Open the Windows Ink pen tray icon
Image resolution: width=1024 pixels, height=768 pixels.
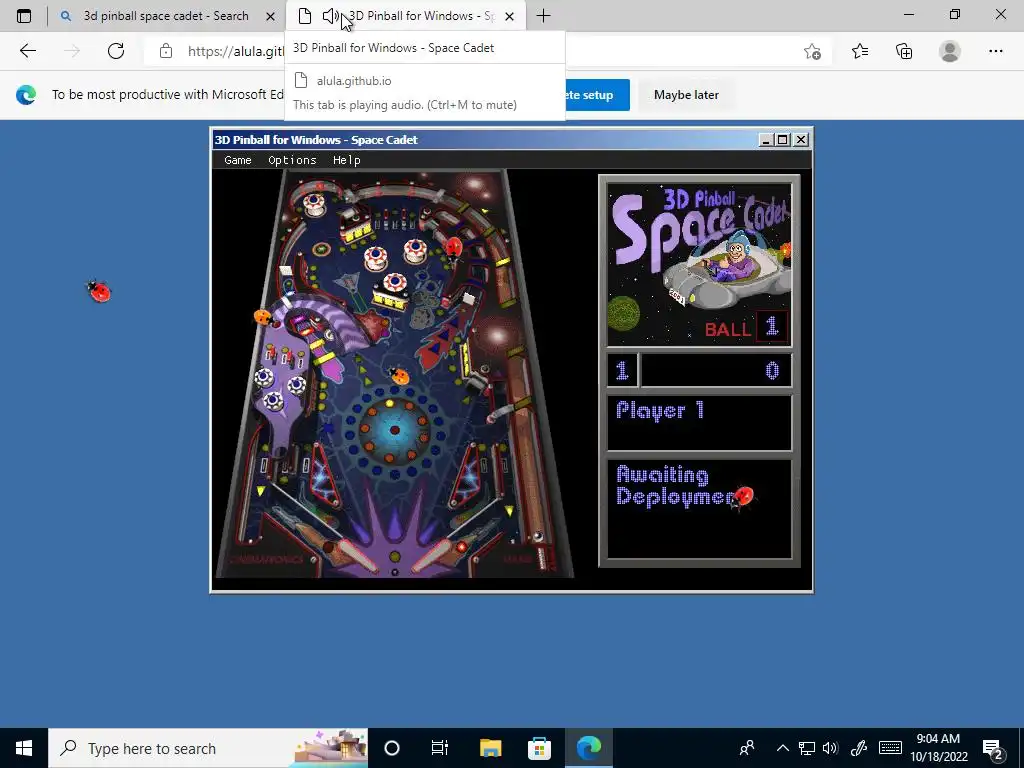point(858,748)
